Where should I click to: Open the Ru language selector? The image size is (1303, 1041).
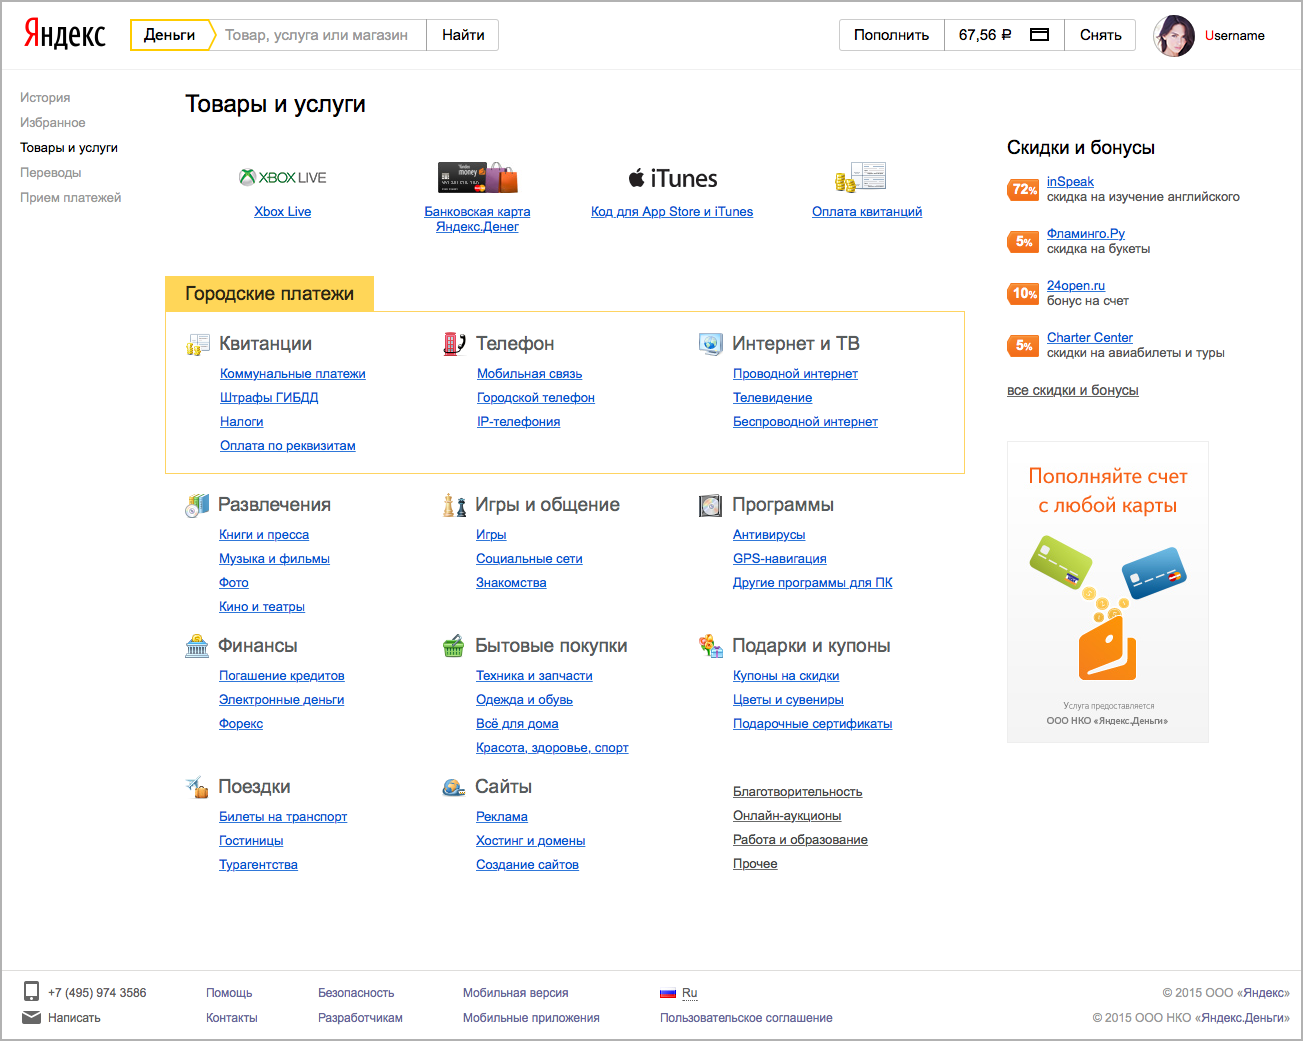pos(690,993)
